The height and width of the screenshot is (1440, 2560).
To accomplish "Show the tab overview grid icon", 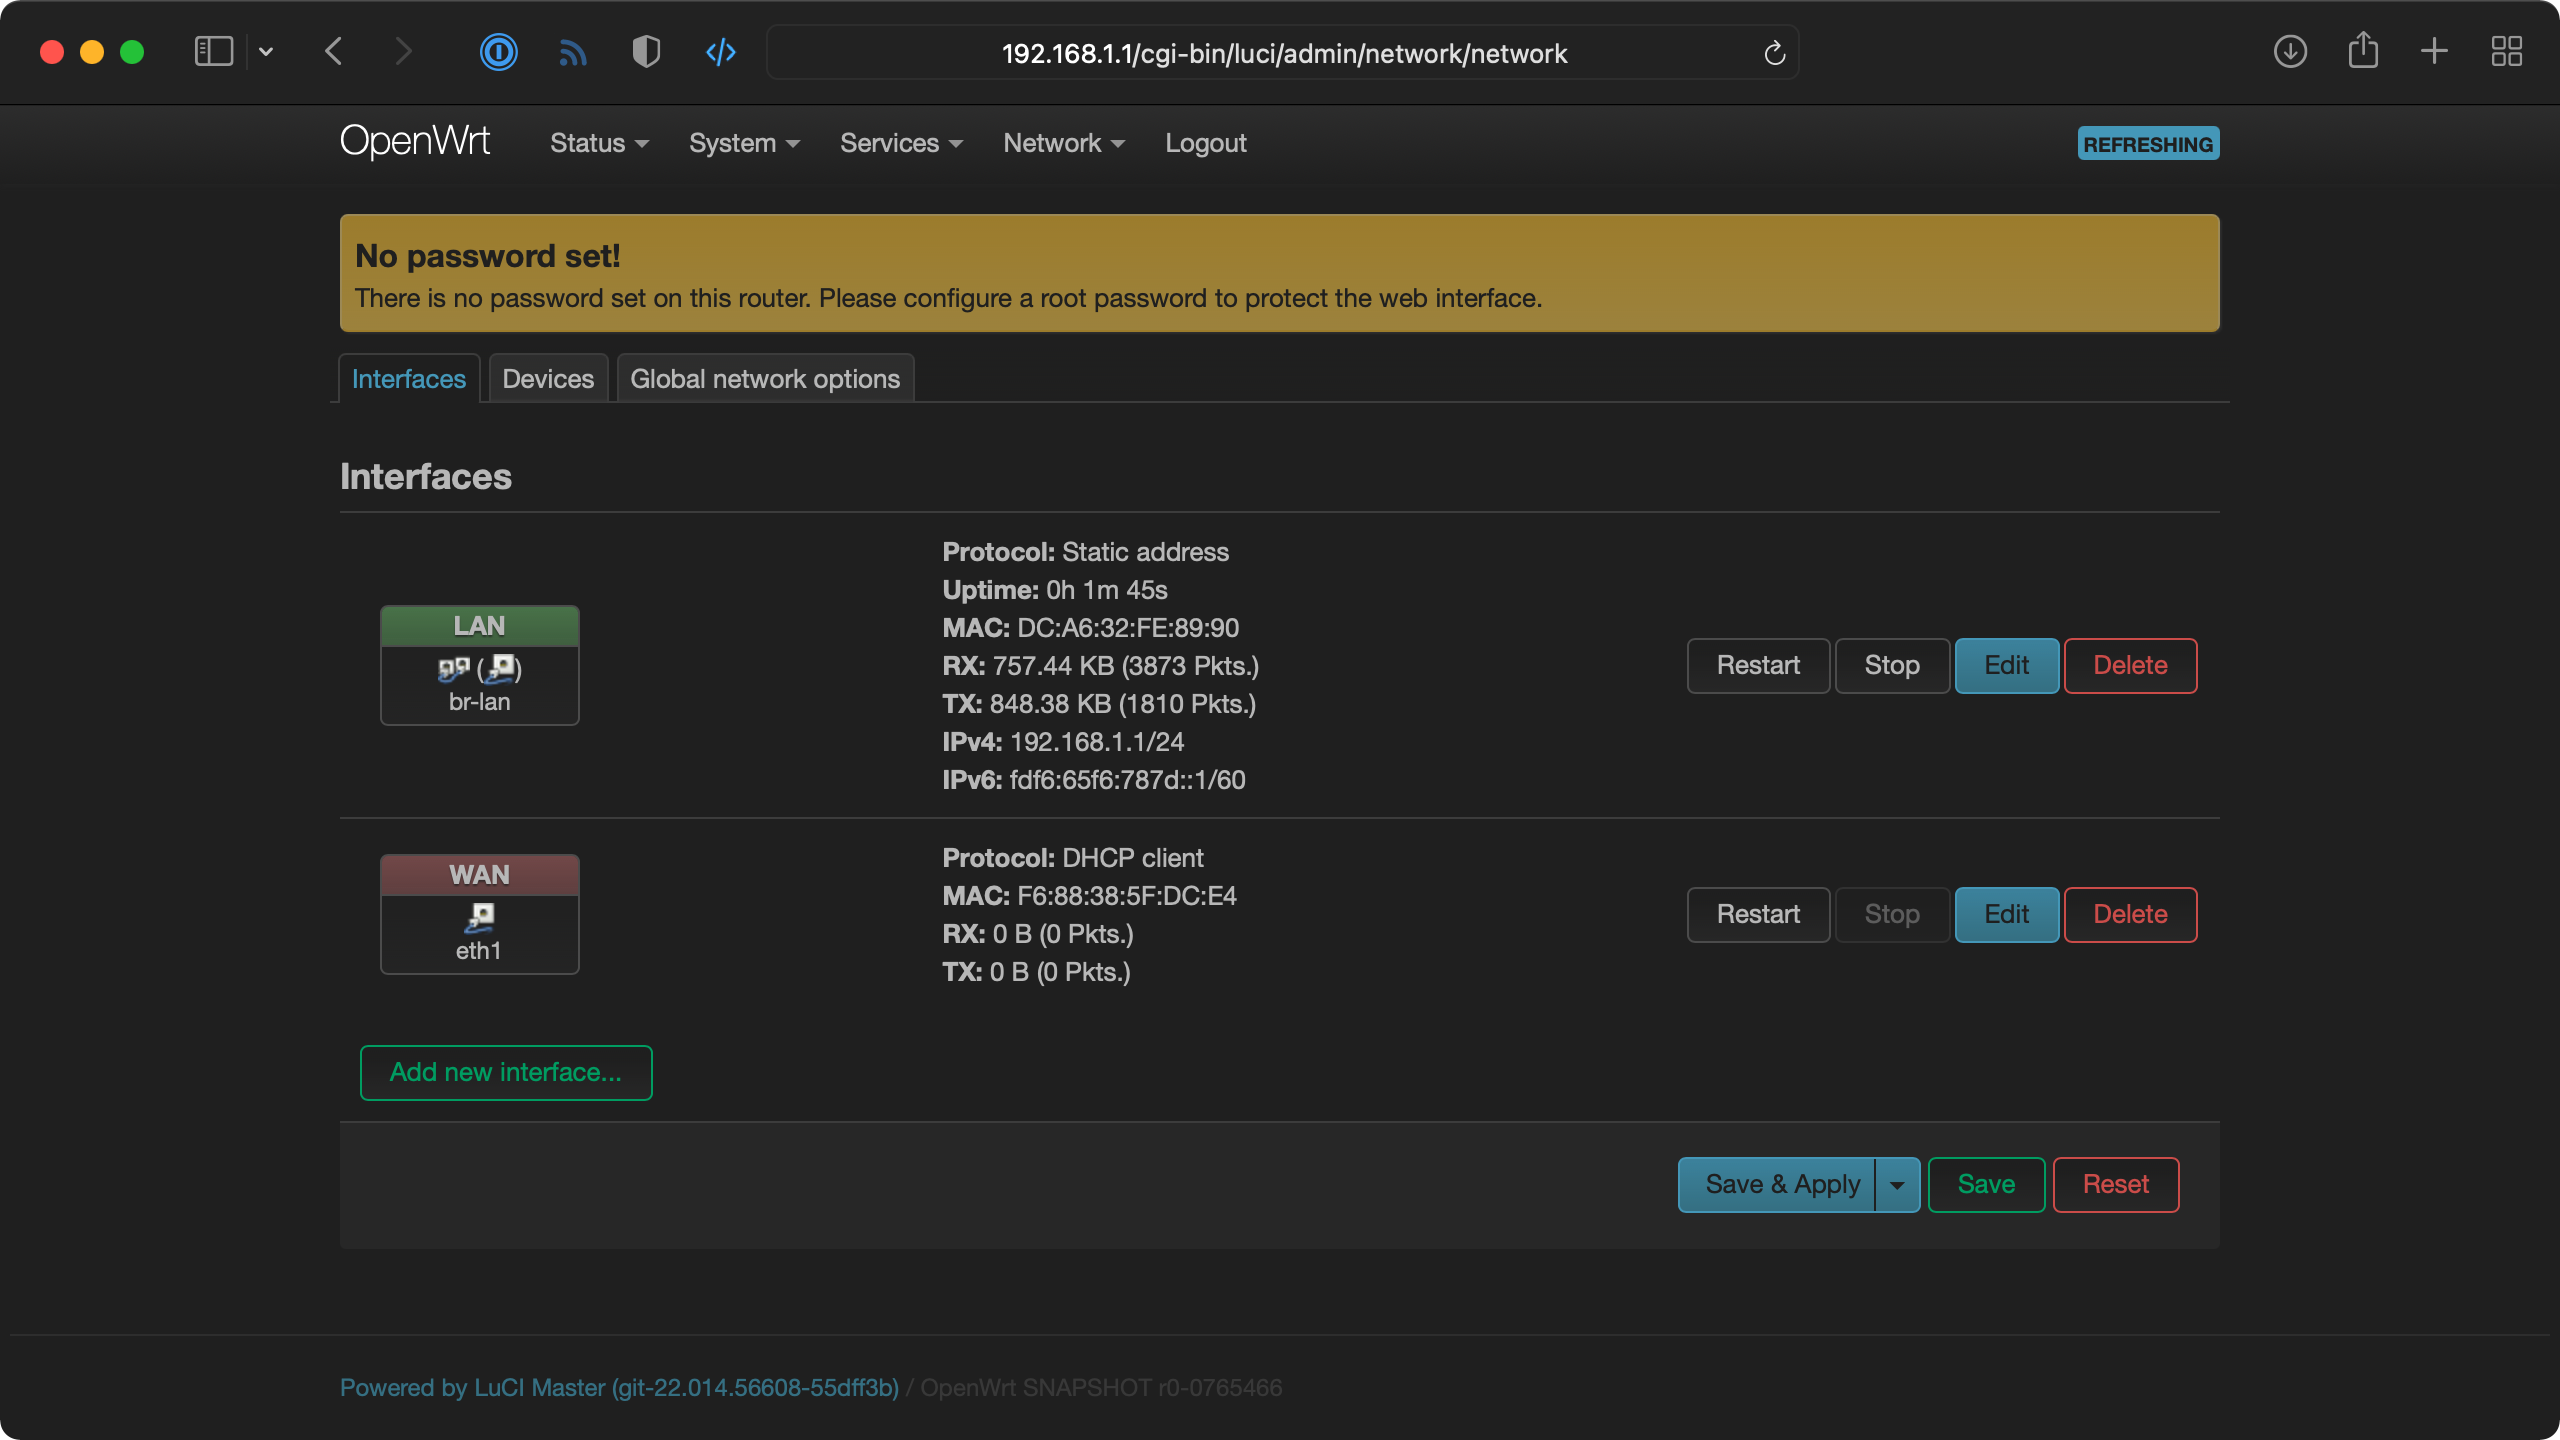I will tap(2507, 52).
